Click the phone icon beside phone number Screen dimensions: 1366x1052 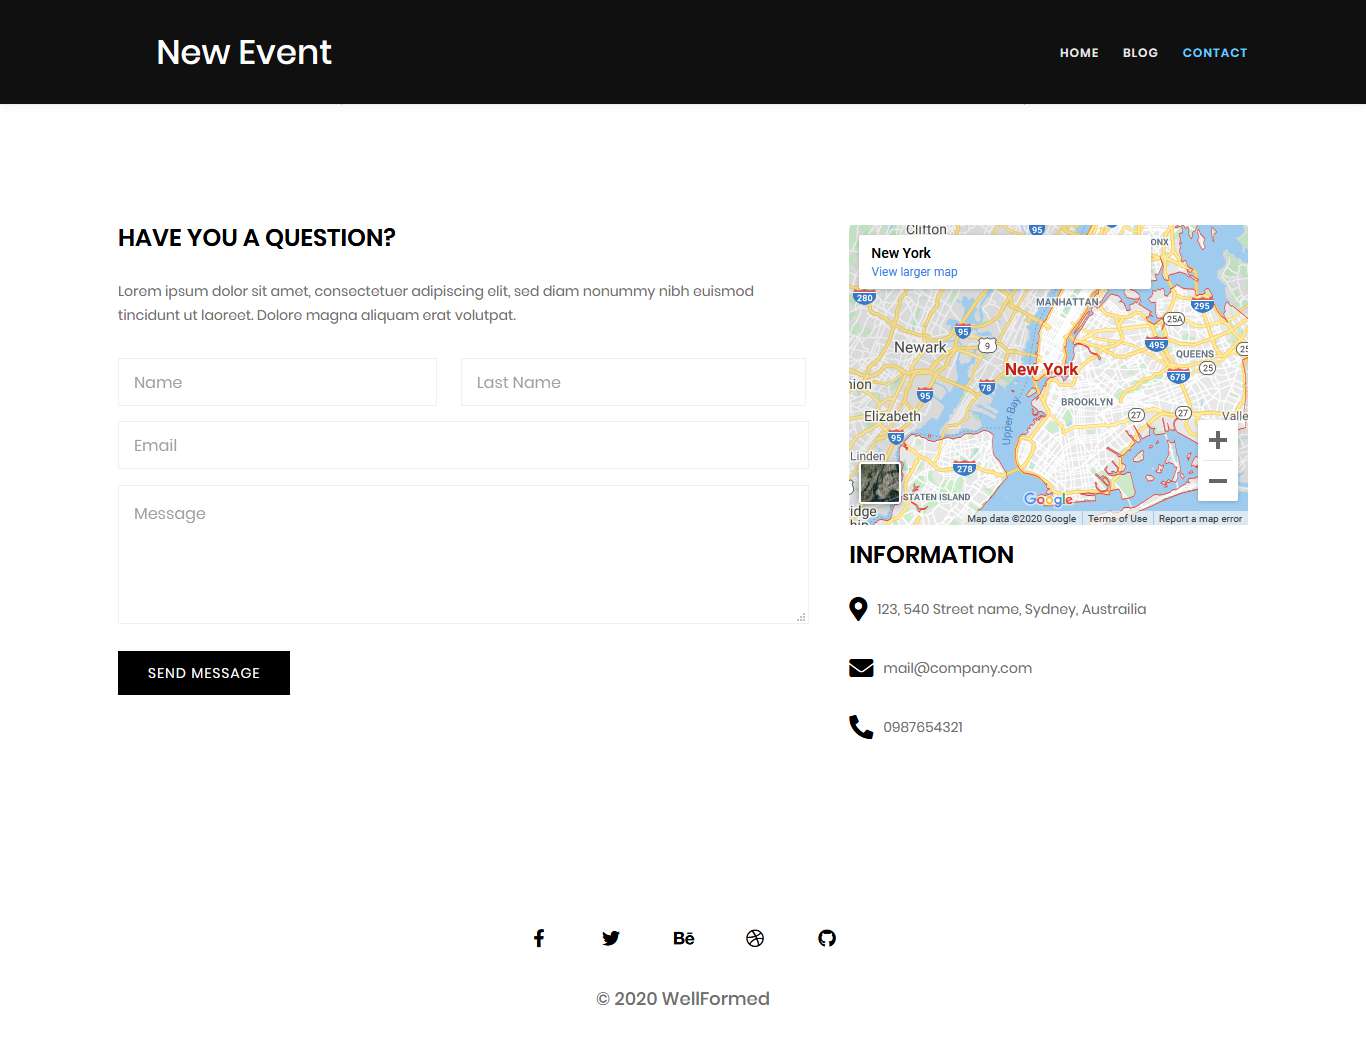tap(861, 727)
